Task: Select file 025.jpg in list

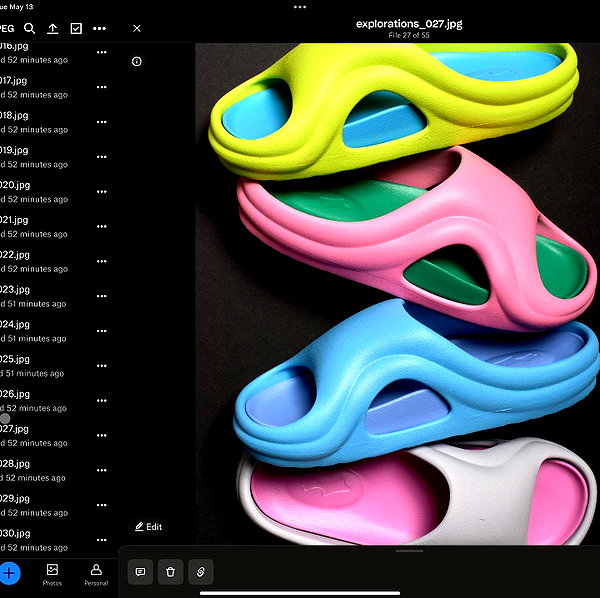Action: pos(57,366)
